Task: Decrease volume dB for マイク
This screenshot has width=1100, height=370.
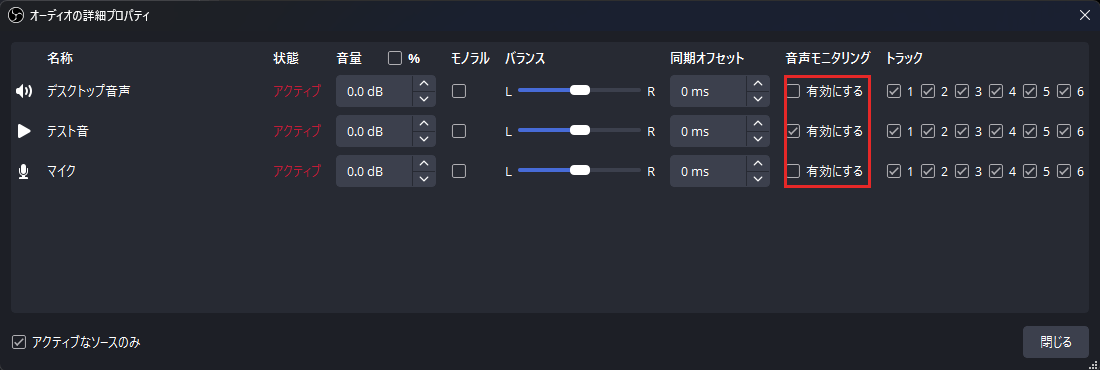Action: point(424,178)
